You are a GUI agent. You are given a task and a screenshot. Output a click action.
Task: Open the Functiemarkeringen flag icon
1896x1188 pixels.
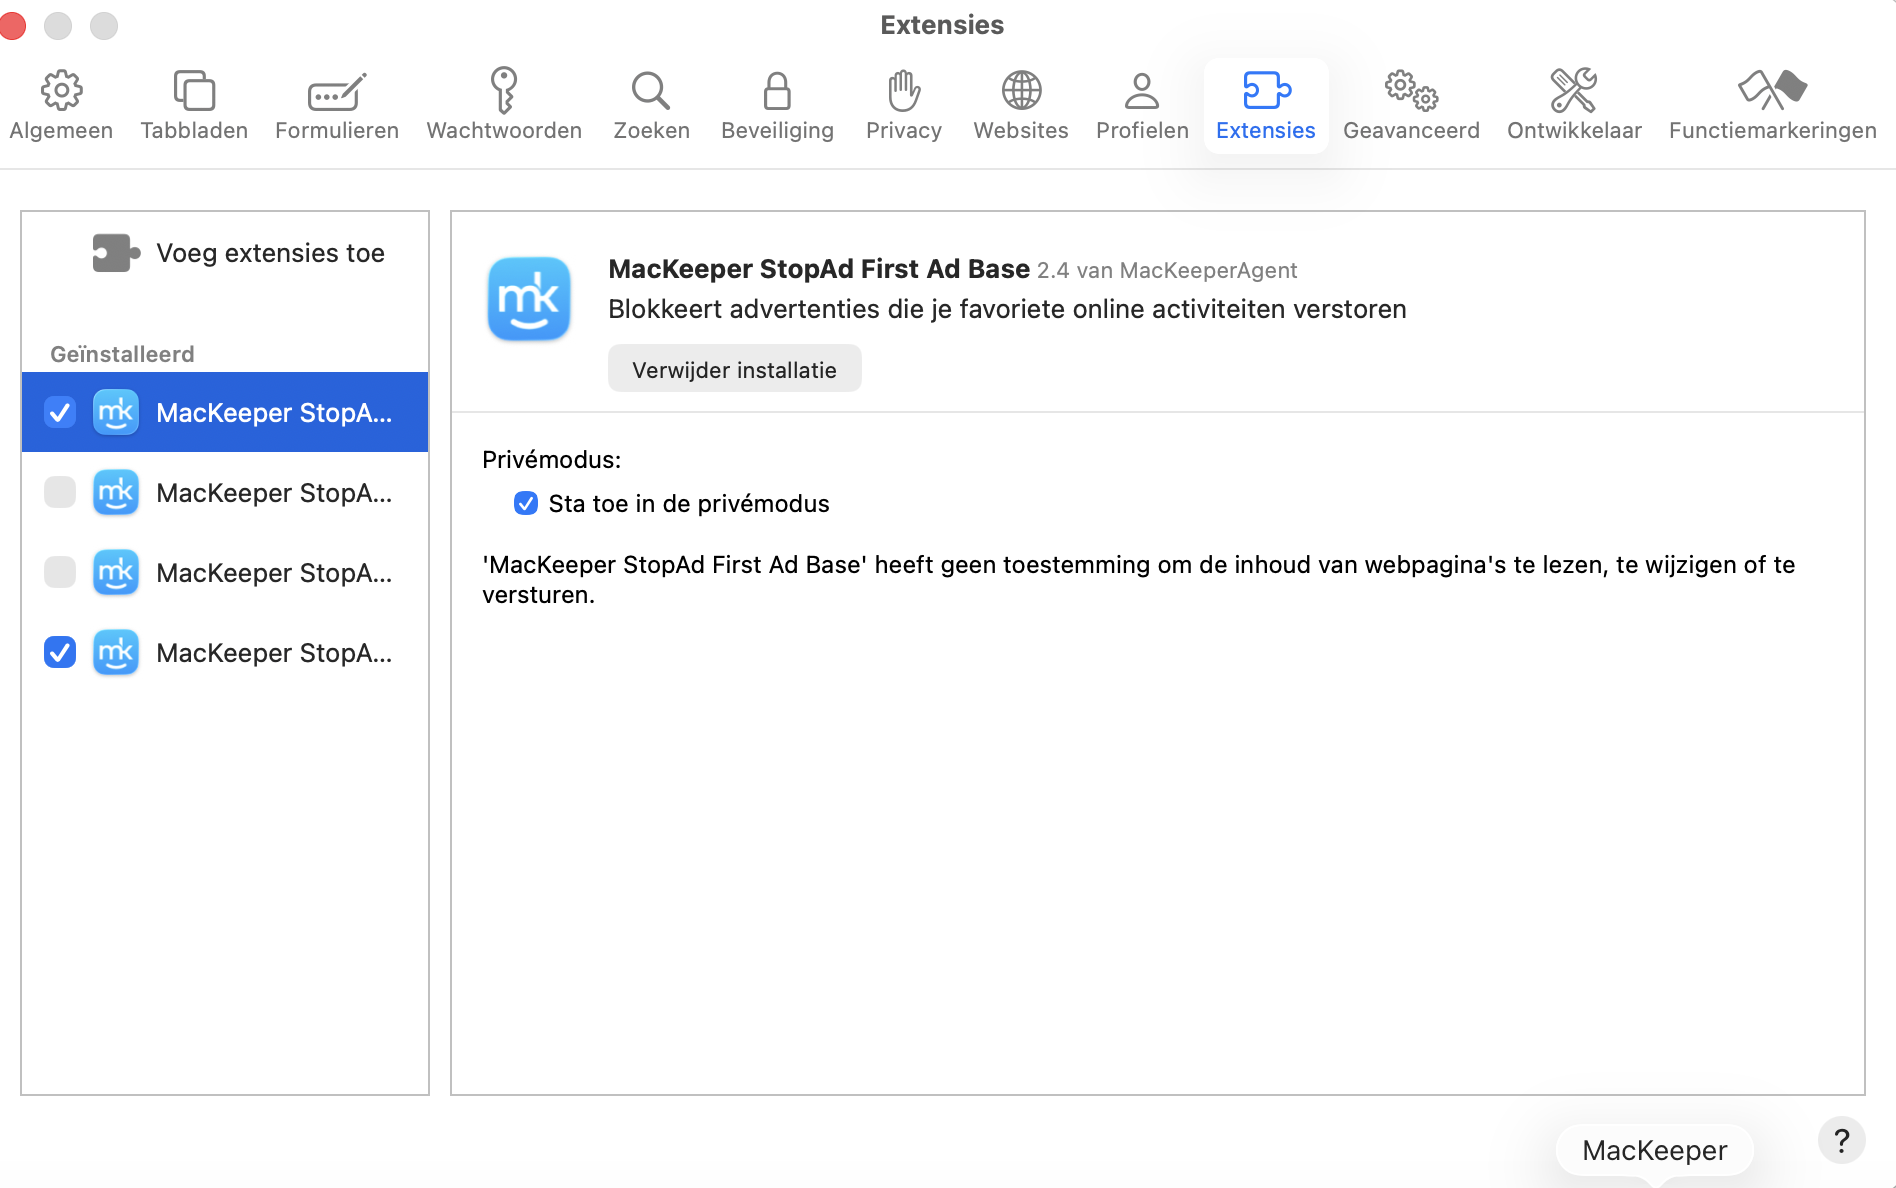click(1772, 104)
